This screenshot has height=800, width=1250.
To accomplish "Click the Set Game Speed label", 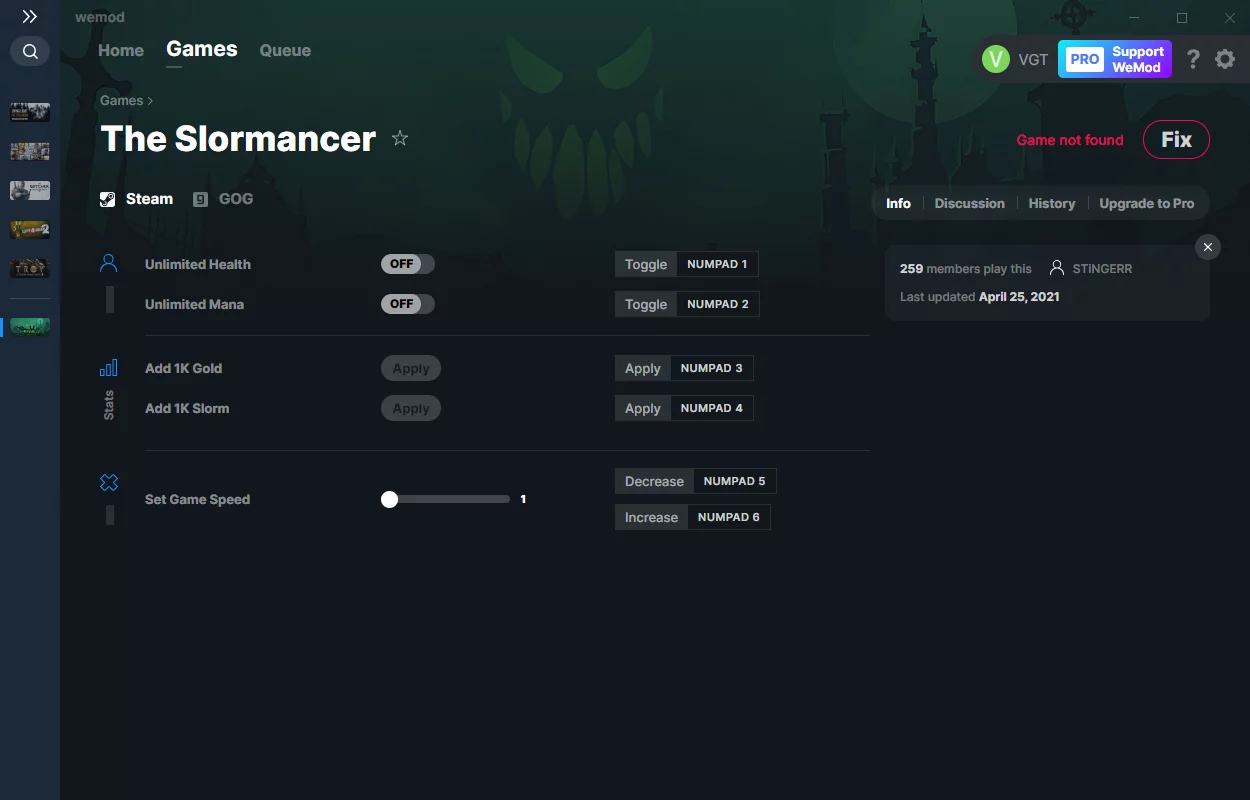I will 197,499.
